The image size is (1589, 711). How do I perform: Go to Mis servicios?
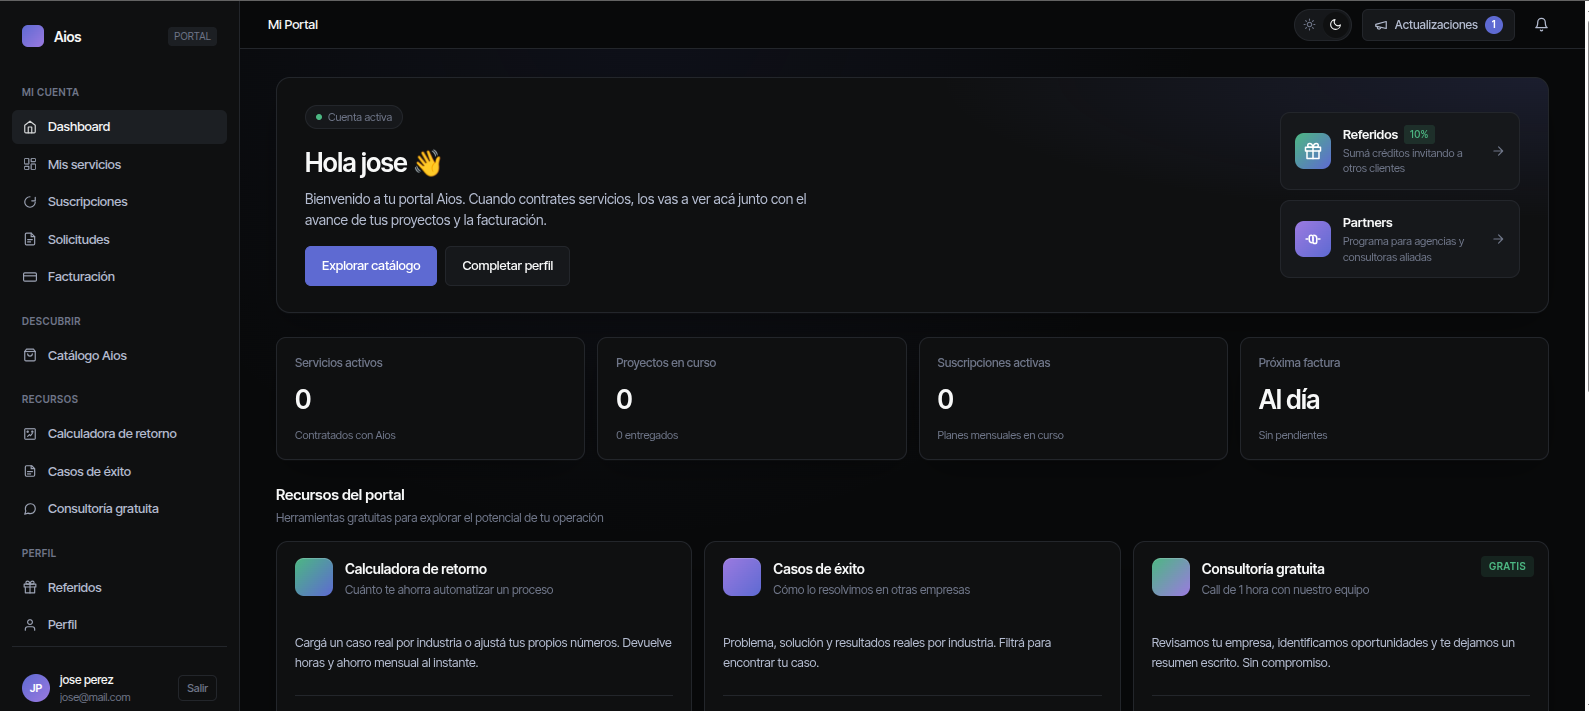[x=119, y=164]
